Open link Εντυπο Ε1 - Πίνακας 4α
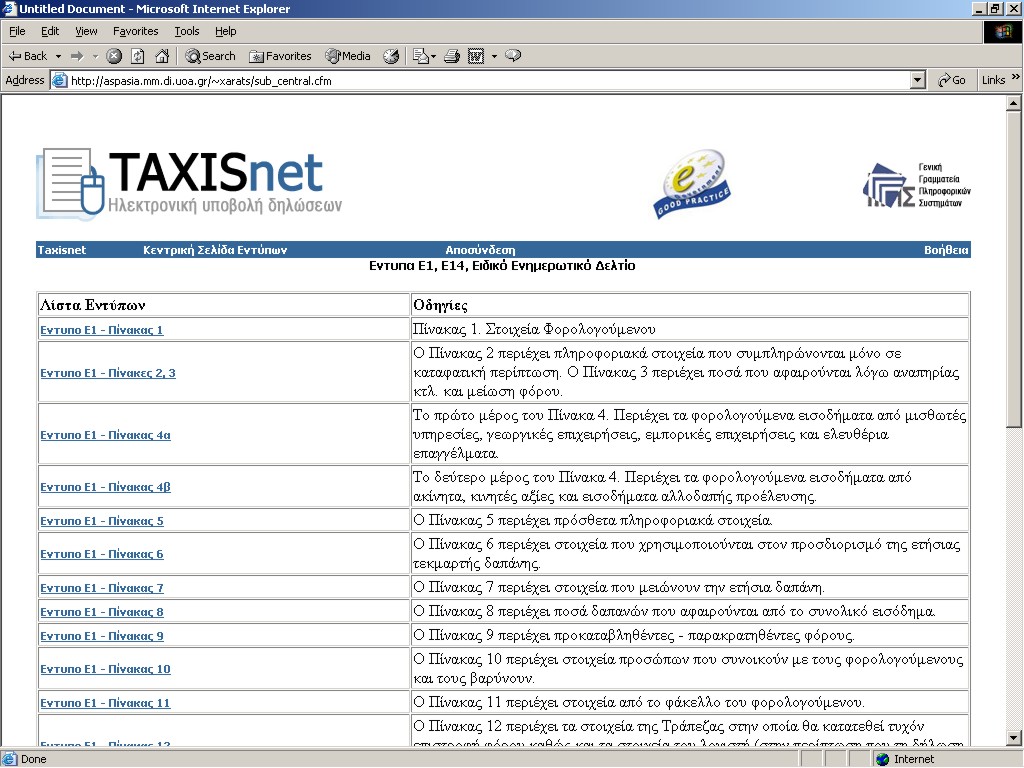Screen dimensions: 1024x768 coord(105,435)
